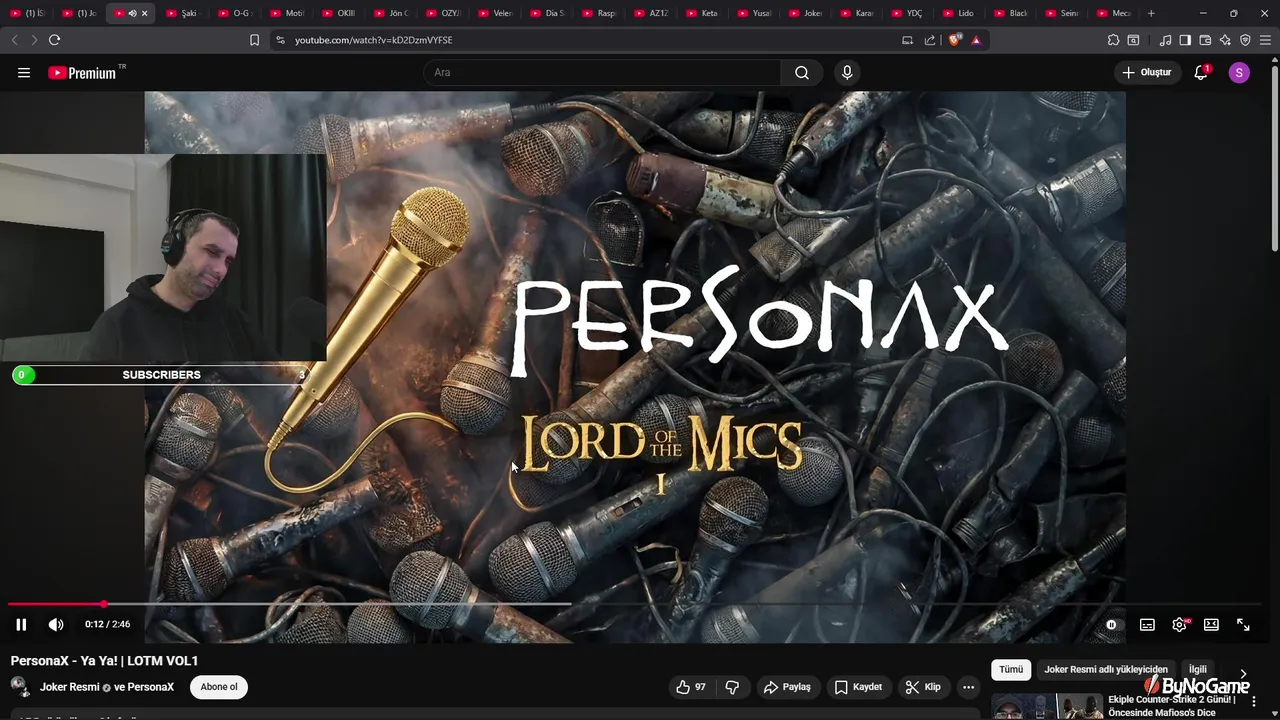Mute the tab via its speaker icon
Viewport: 1280px width, 720px height.
[x=132, y=13]
